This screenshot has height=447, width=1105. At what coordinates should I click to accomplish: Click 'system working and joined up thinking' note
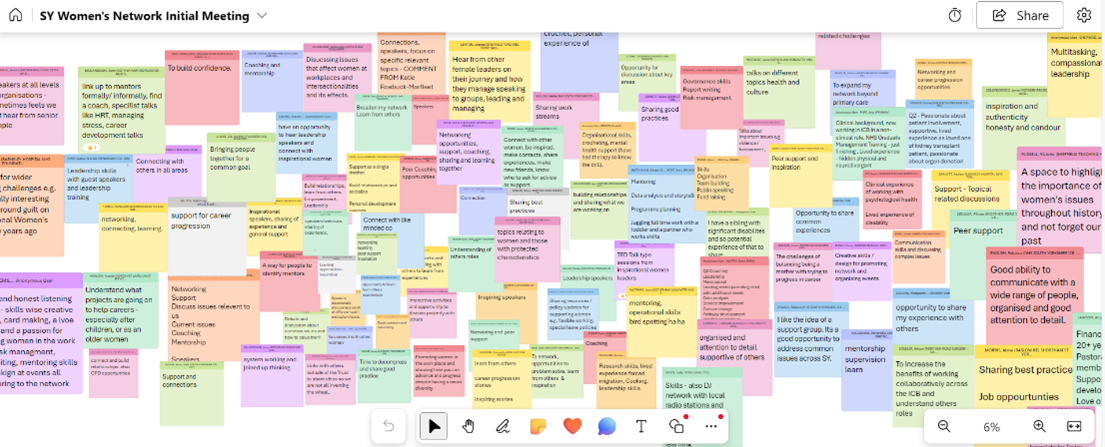pos(272,376)
